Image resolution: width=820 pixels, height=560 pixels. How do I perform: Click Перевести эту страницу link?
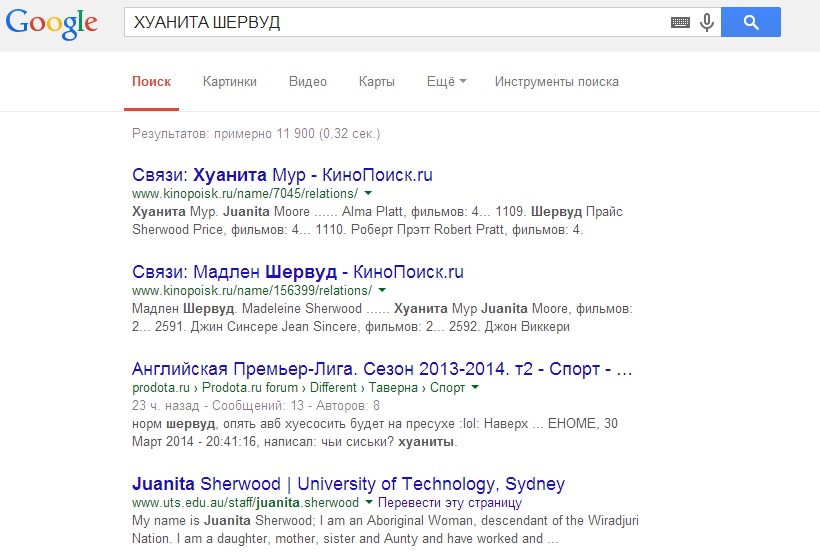point(450,502)
